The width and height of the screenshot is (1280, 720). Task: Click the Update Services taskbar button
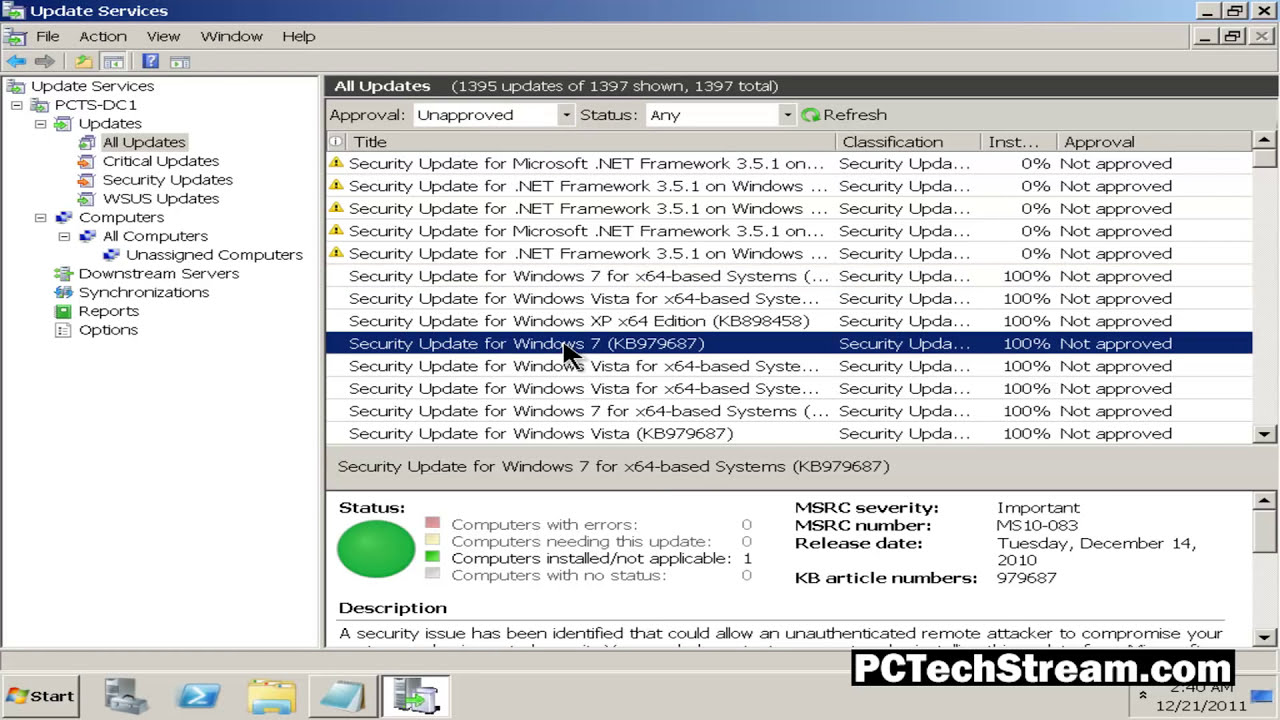coord(415,696)
